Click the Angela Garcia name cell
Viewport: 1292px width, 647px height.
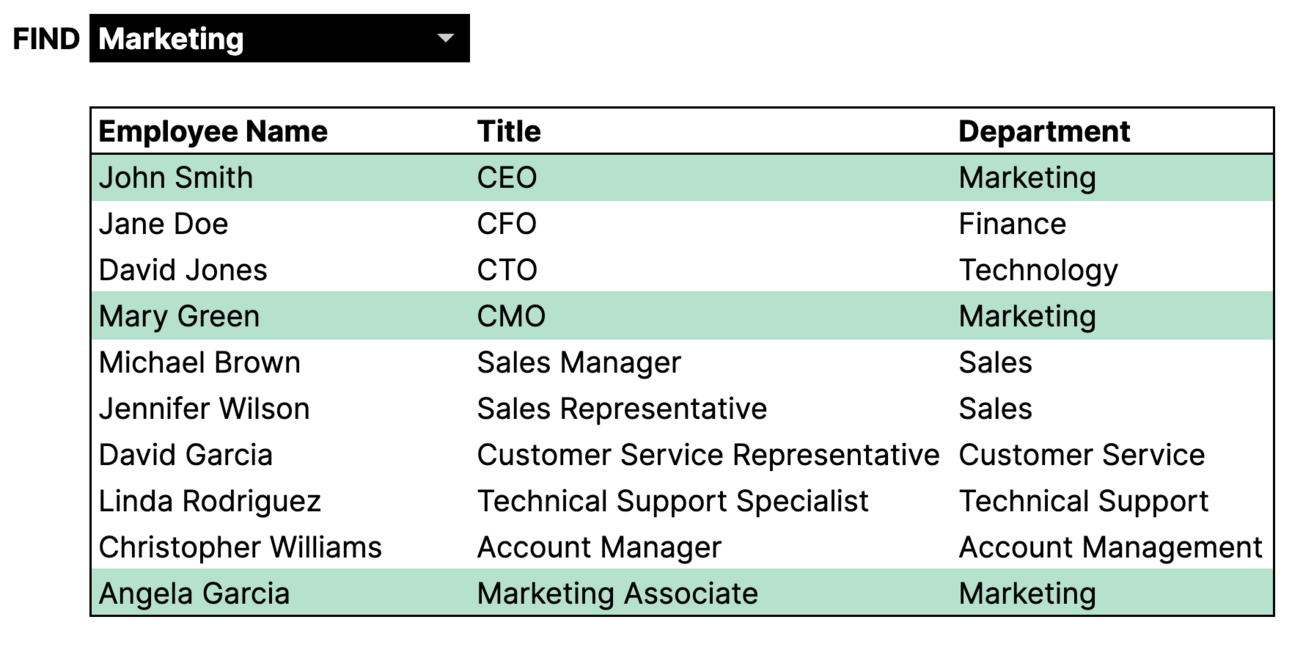click(x=194, y=594)
